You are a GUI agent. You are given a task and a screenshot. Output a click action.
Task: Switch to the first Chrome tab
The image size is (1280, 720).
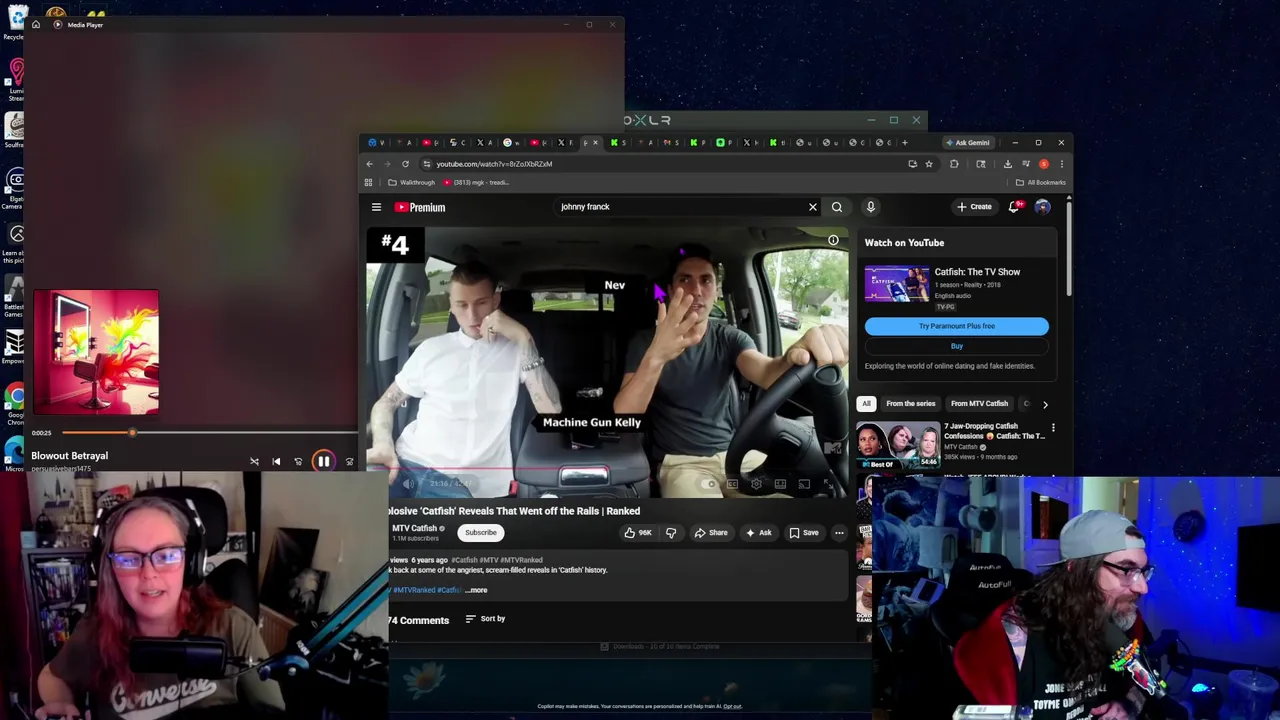[x=376, y=142]
